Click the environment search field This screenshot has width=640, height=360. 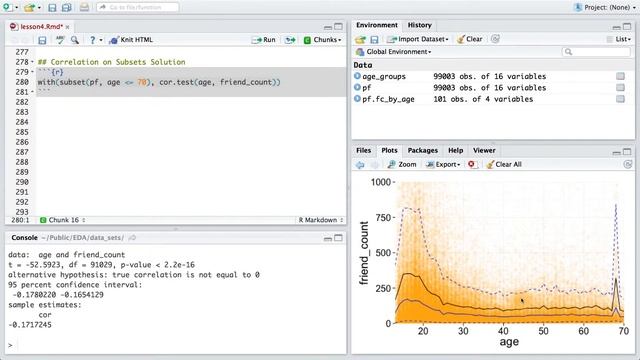[597, 52]
